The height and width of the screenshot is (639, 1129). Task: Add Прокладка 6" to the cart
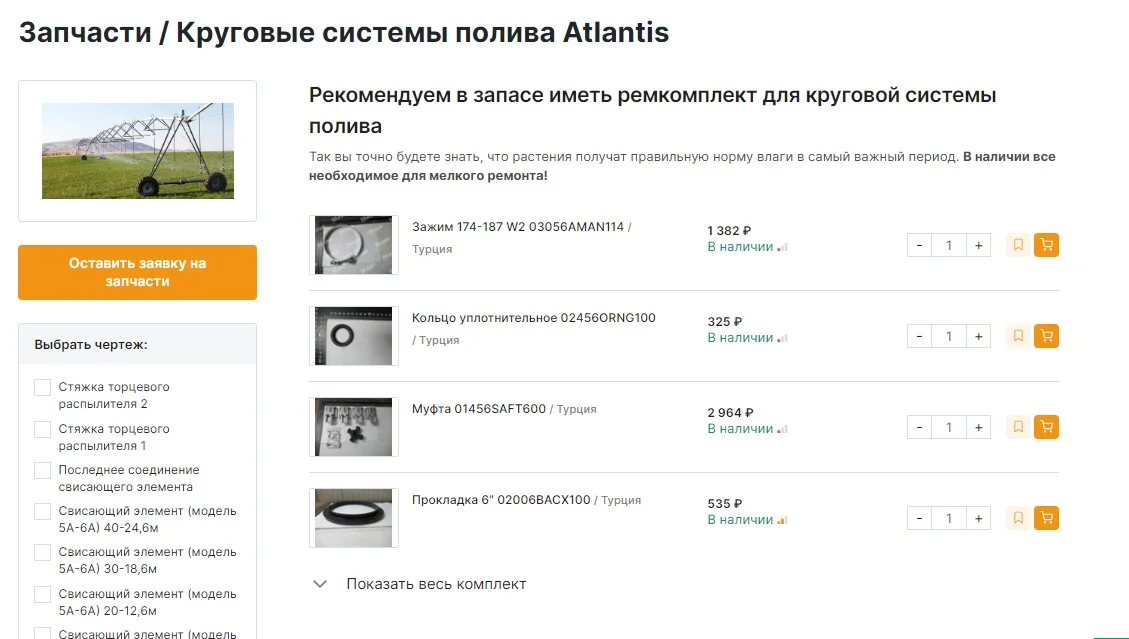1046,518
